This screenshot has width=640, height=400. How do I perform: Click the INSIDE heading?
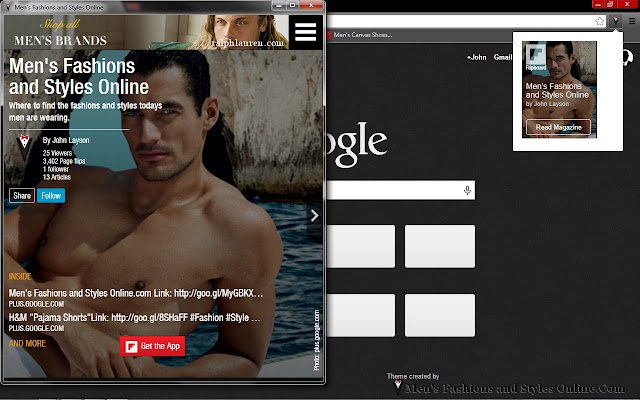click(x=20, y=277)
